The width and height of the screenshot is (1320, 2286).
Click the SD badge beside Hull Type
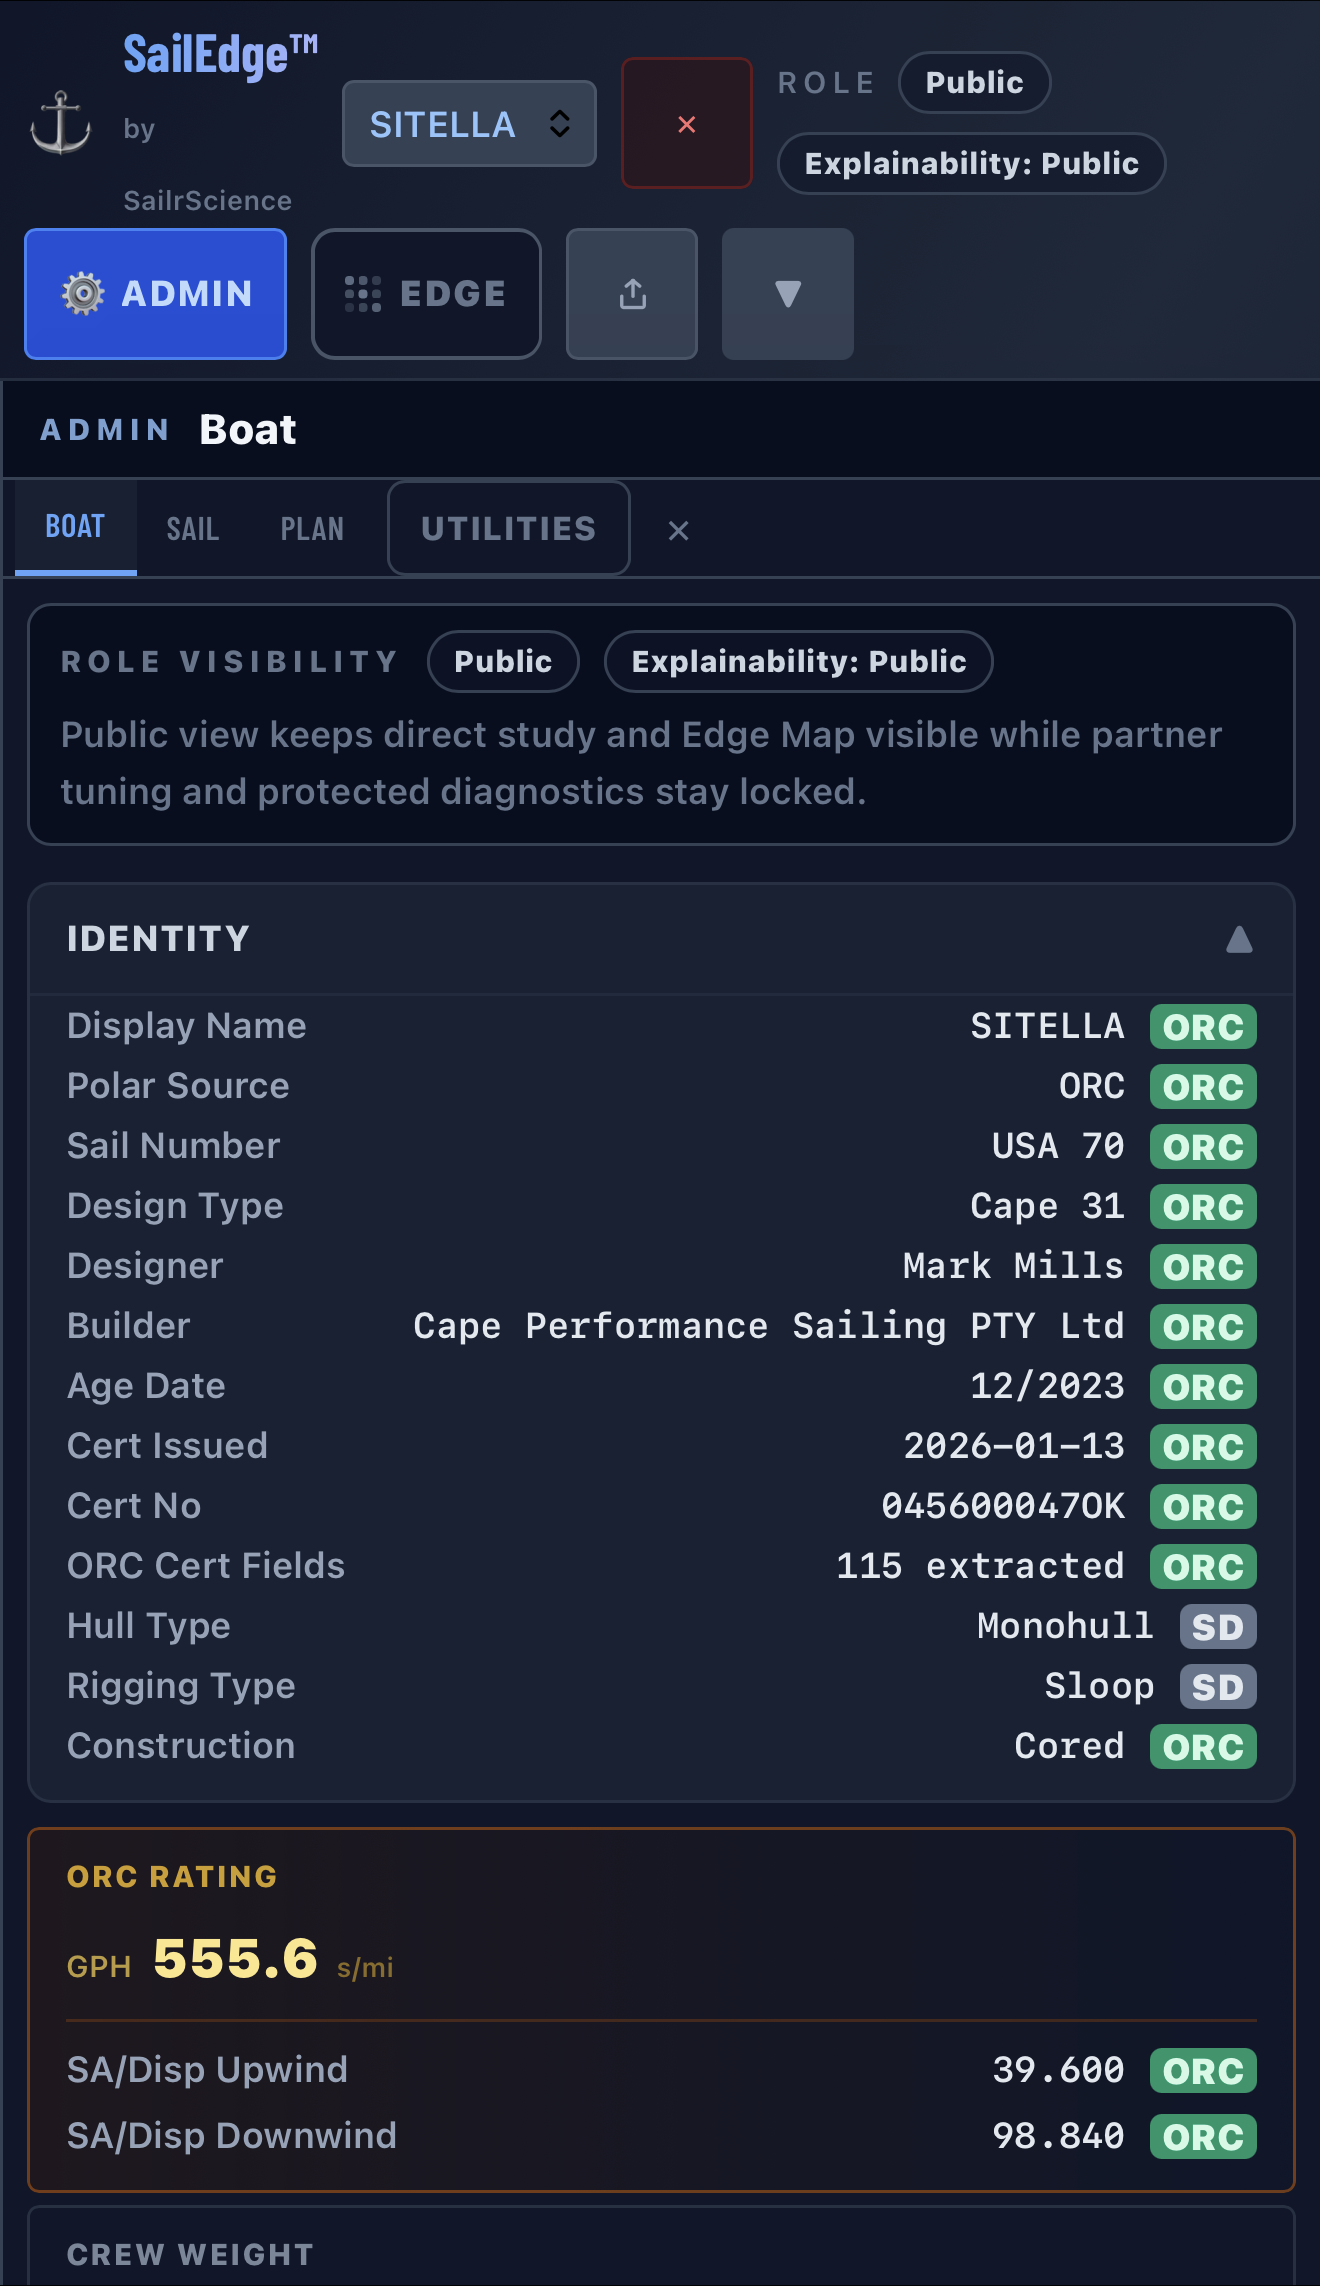(1217, 1627)
